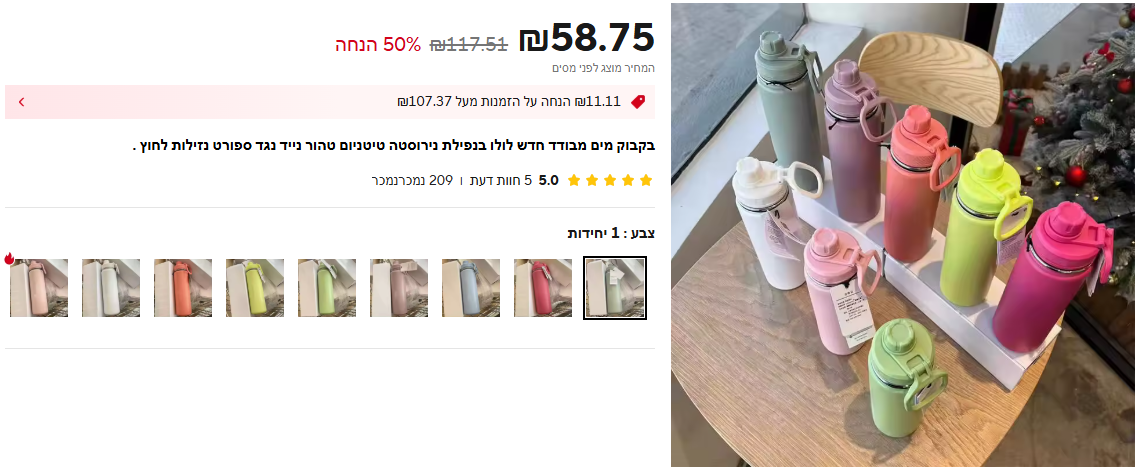Select the mauve purple bottle thumbnail
1141x468 pixels.
[x=399, y=287]
